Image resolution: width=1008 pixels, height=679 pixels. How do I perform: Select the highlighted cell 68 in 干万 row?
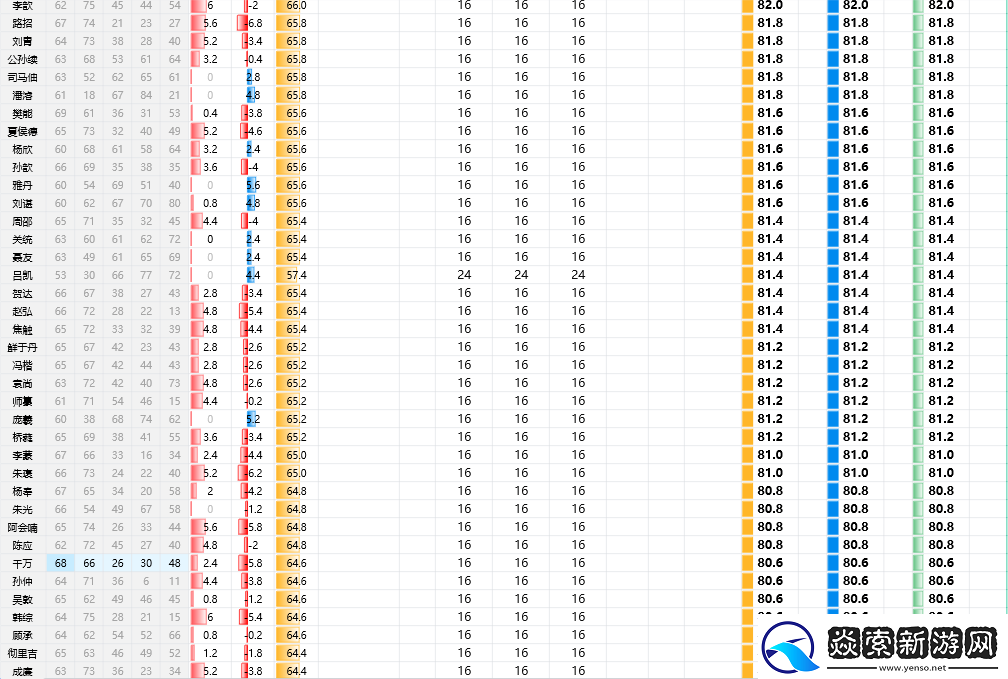click(61, 563)
